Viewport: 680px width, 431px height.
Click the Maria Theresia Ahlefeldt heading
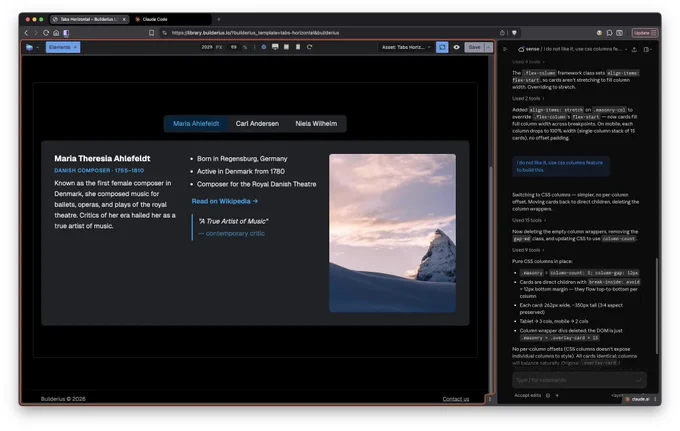tap(102, 159)
